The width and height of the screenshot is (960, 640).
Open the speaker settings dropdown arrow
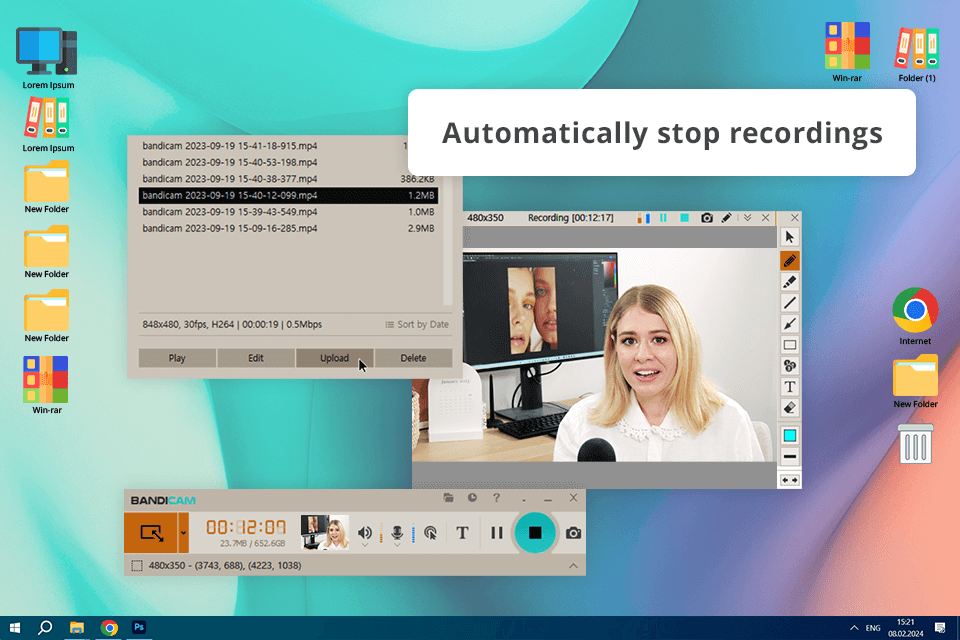(x=365, y=544)
